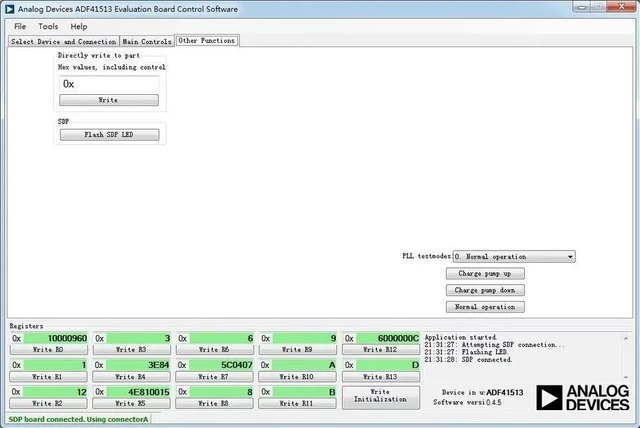Click the R11 register field with value B
Viewport: 640px width, 428px height.
click(305, 392)
